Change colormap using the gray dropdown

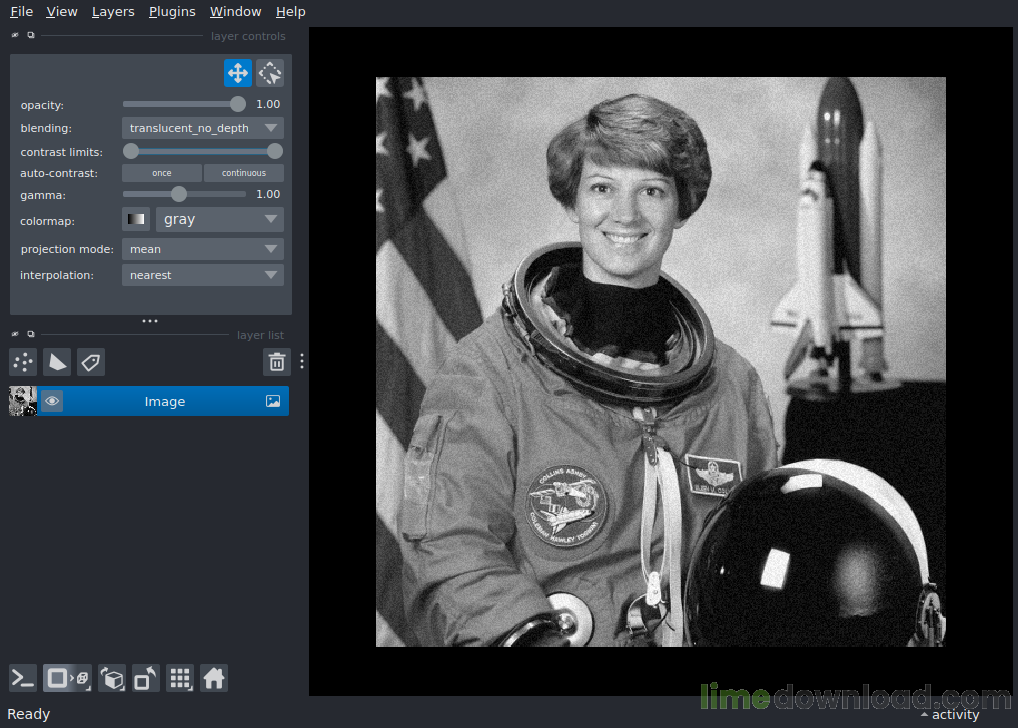point(219,218)
